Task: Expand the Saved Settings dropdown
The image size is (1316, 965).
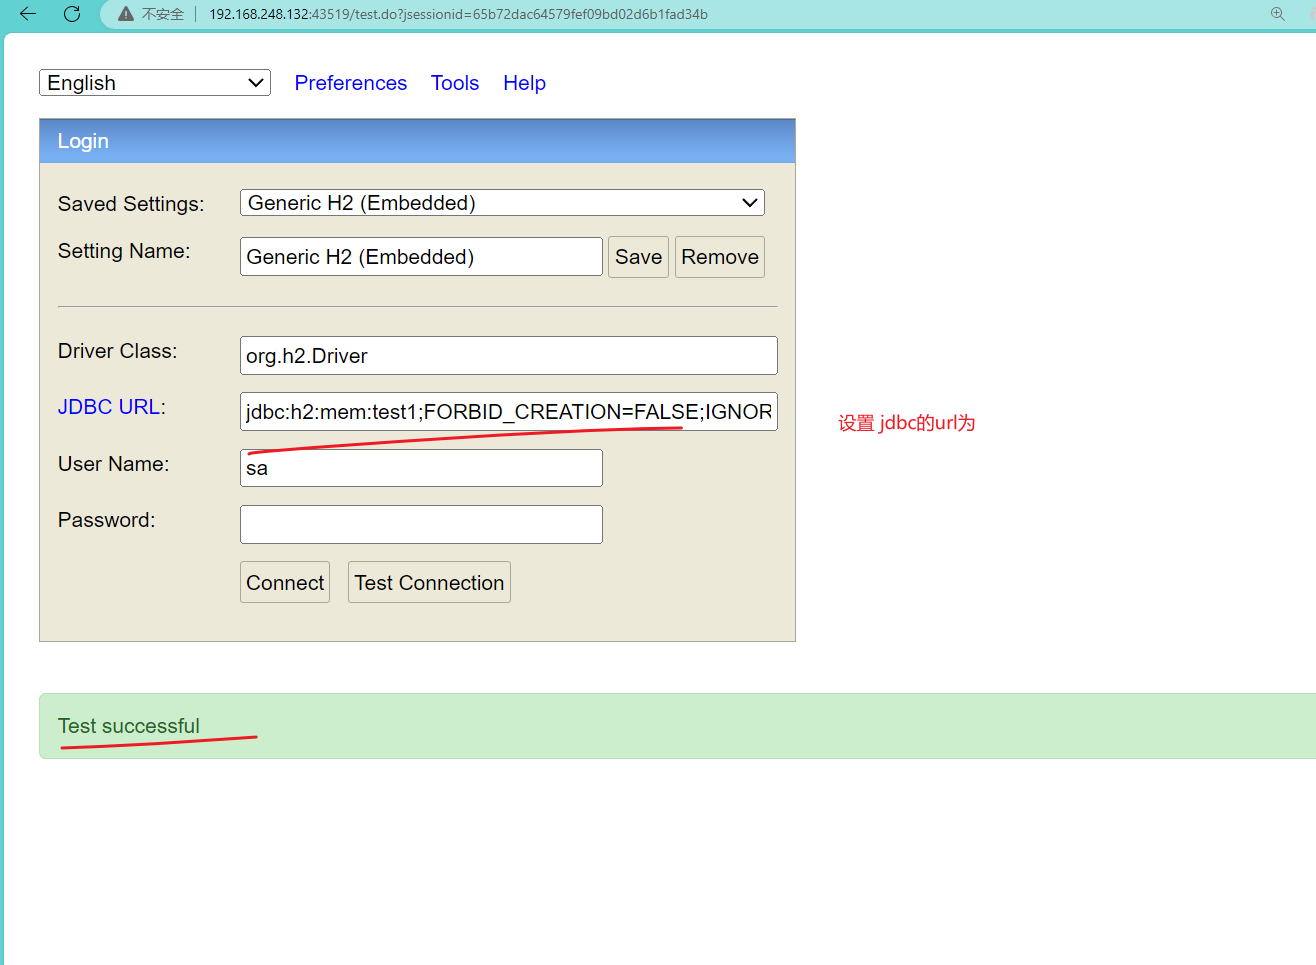Action: (502, 203)
